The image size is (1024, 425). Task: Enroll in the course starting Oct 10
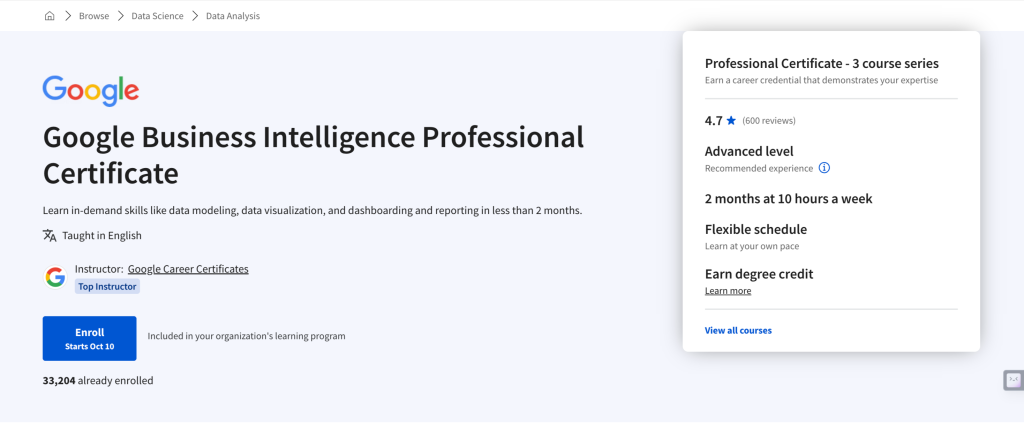click(89, 338)
